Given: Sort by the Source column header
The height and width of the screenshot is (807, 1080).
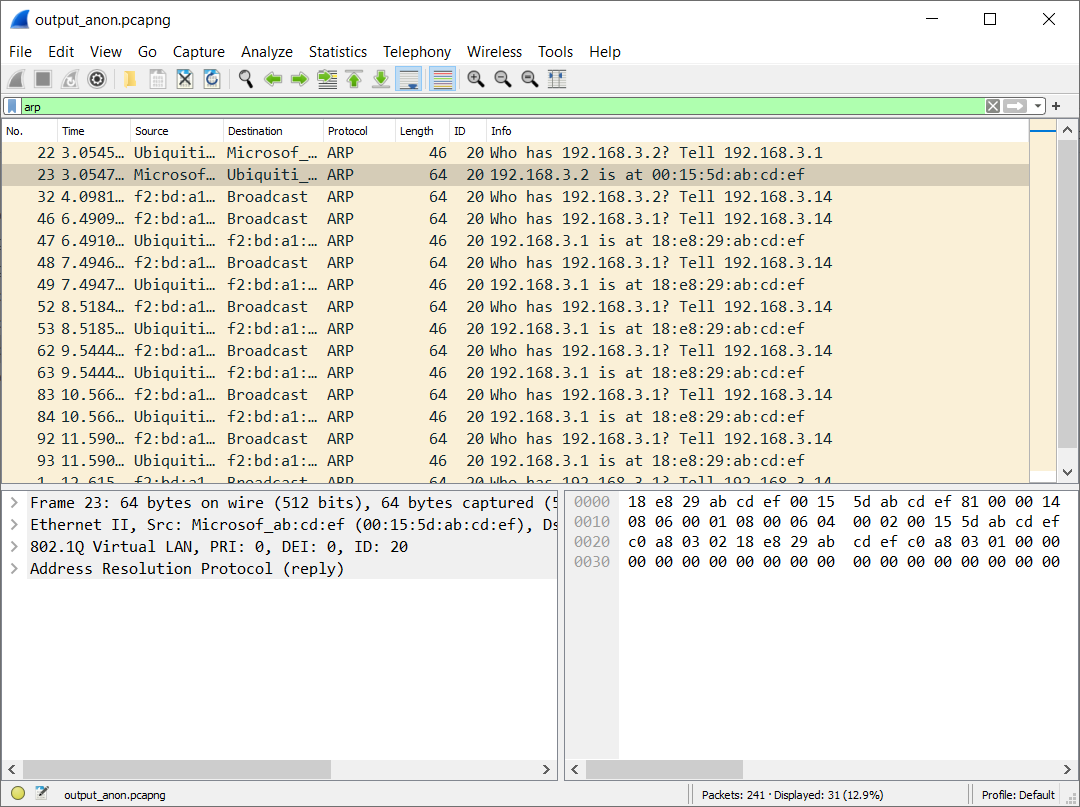Looking at the screenshot, I should [x=177, y=131].
